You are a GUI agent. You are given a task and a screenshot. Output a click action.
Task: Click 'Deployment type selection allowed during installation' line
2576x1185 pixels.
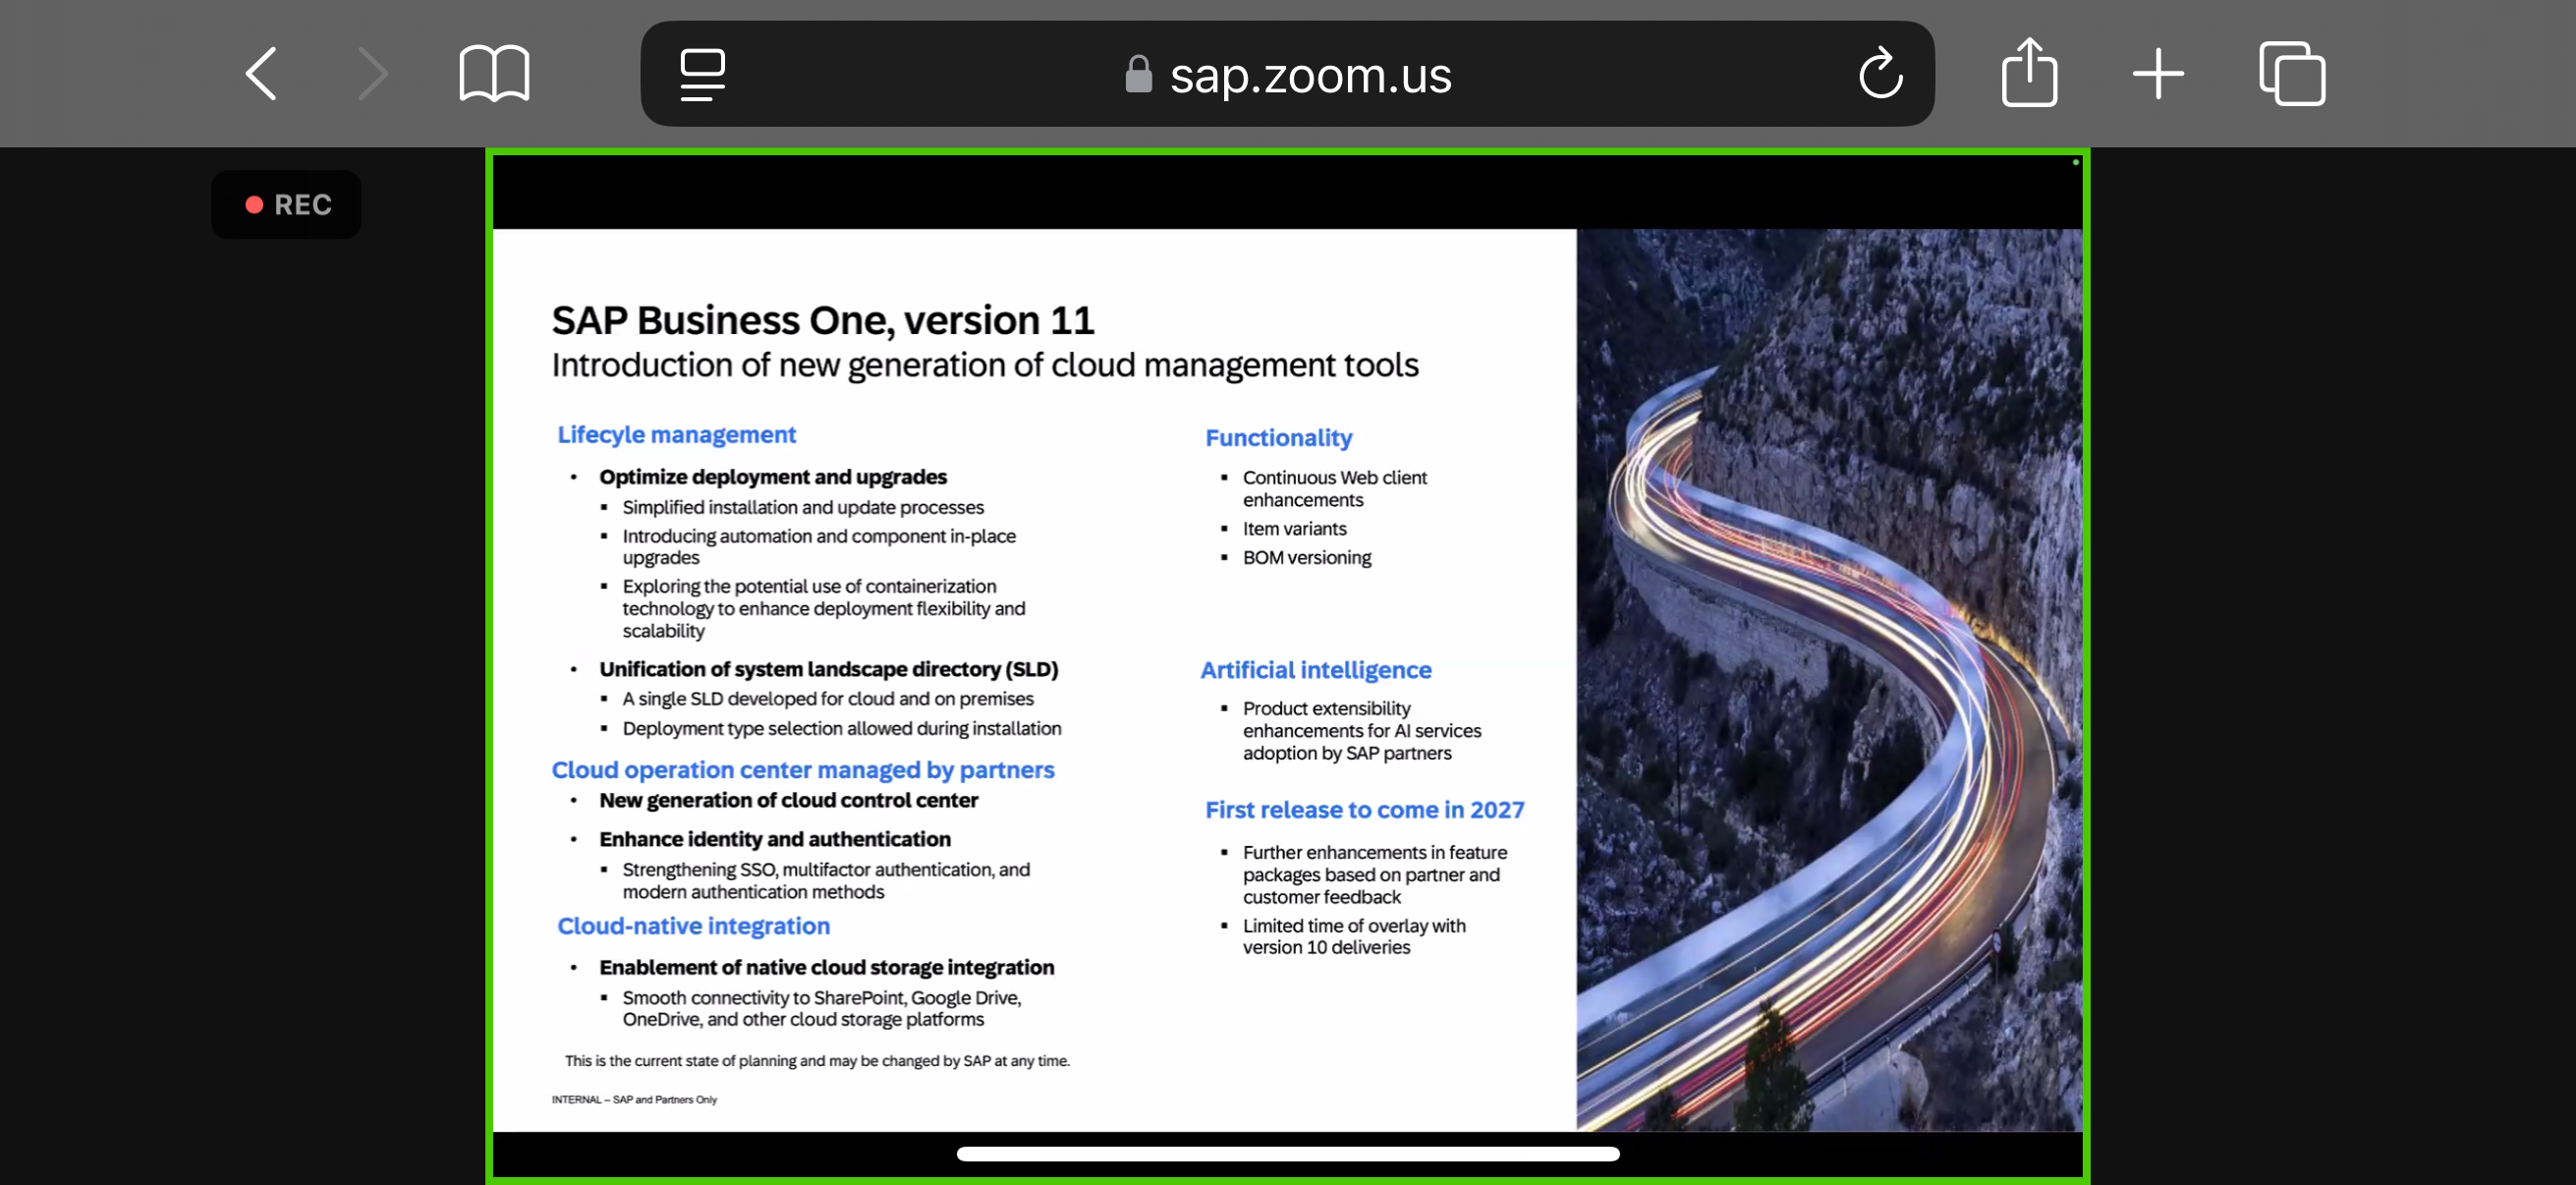[841, 729]
